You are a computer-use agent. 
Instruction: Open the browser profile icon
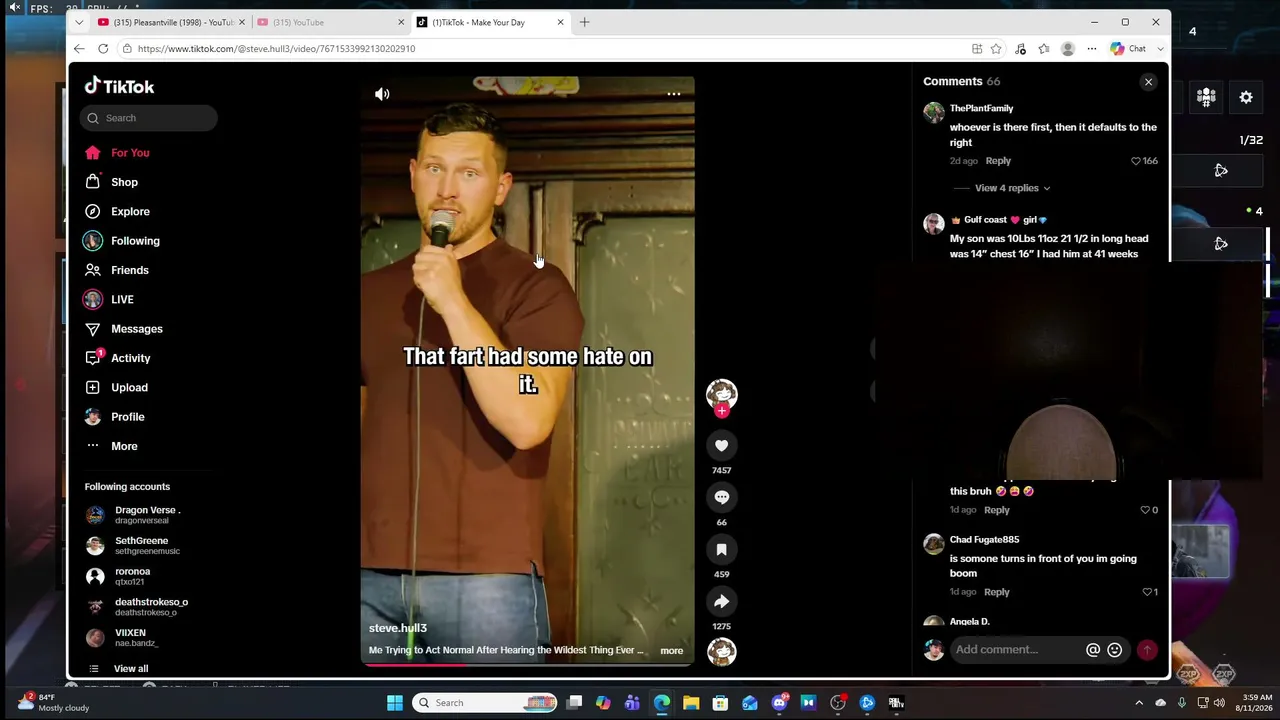pyautogui.click(x=1068, y=48)
